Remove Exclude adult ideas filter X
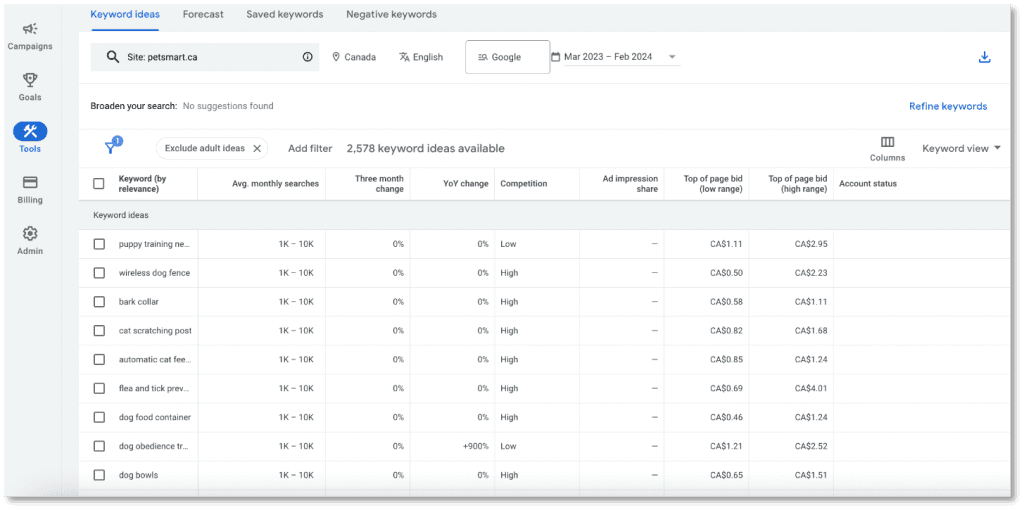 tap(257, 148)
